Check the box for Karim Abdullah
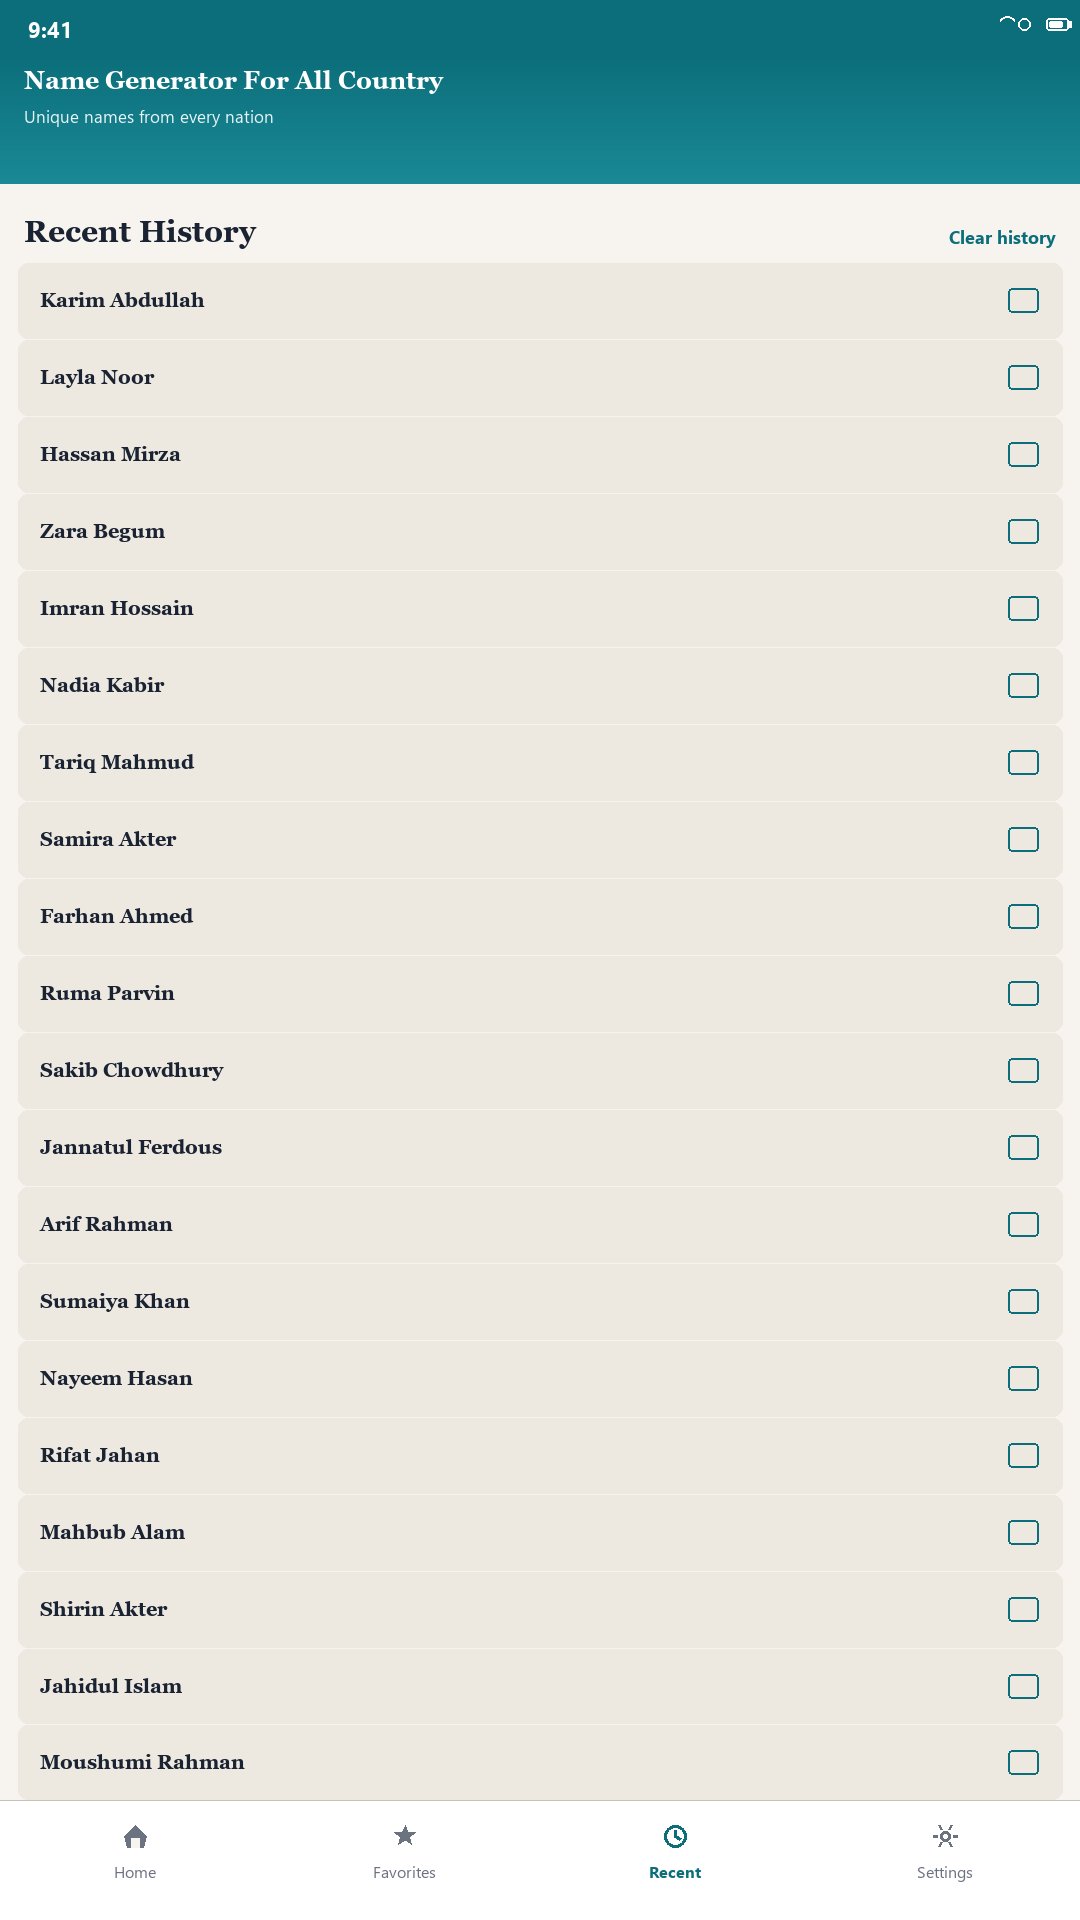Image resolution: width=1080 pixels, height=1920 pixels. tap(1023, 300)
